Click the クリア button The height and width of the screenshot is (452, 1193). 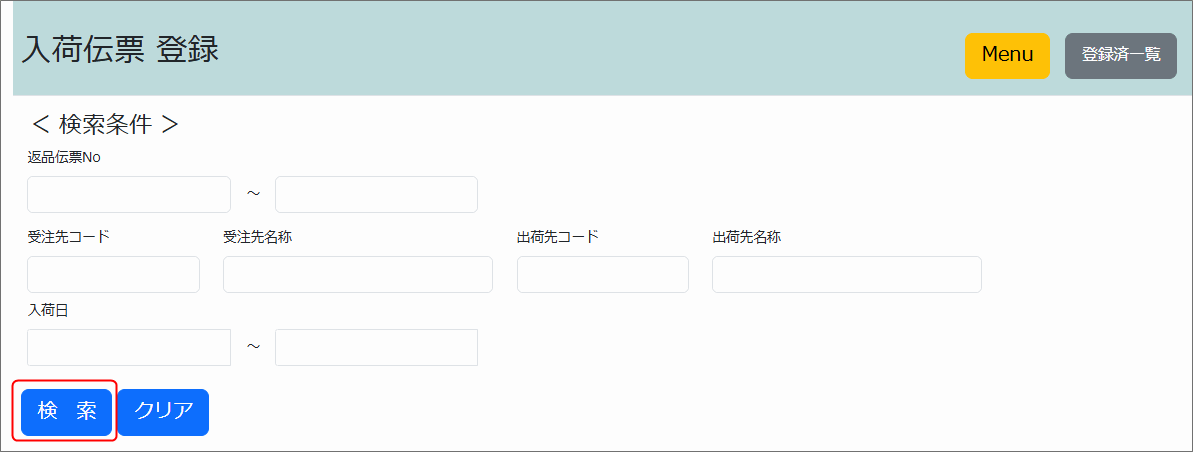[163, 412]
